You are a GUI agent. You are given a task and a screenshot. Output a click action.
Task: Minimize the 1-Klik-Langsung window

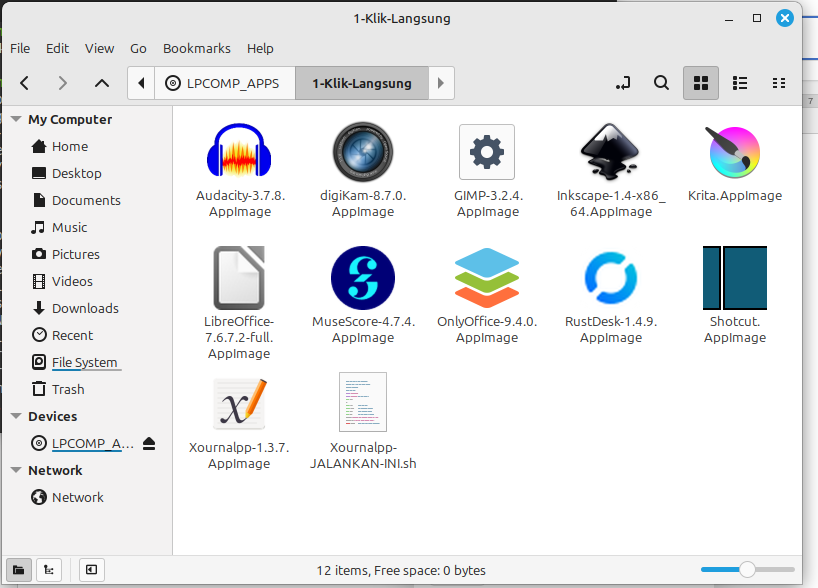(729, 19)
